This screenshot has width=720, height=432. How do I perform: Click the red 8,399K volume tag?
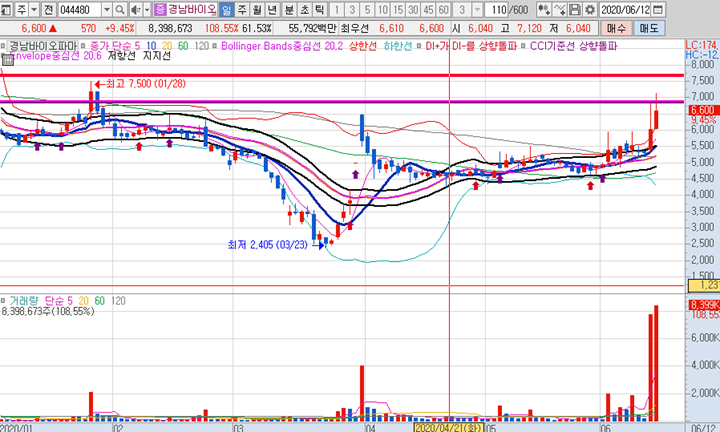tap(703, 305)
